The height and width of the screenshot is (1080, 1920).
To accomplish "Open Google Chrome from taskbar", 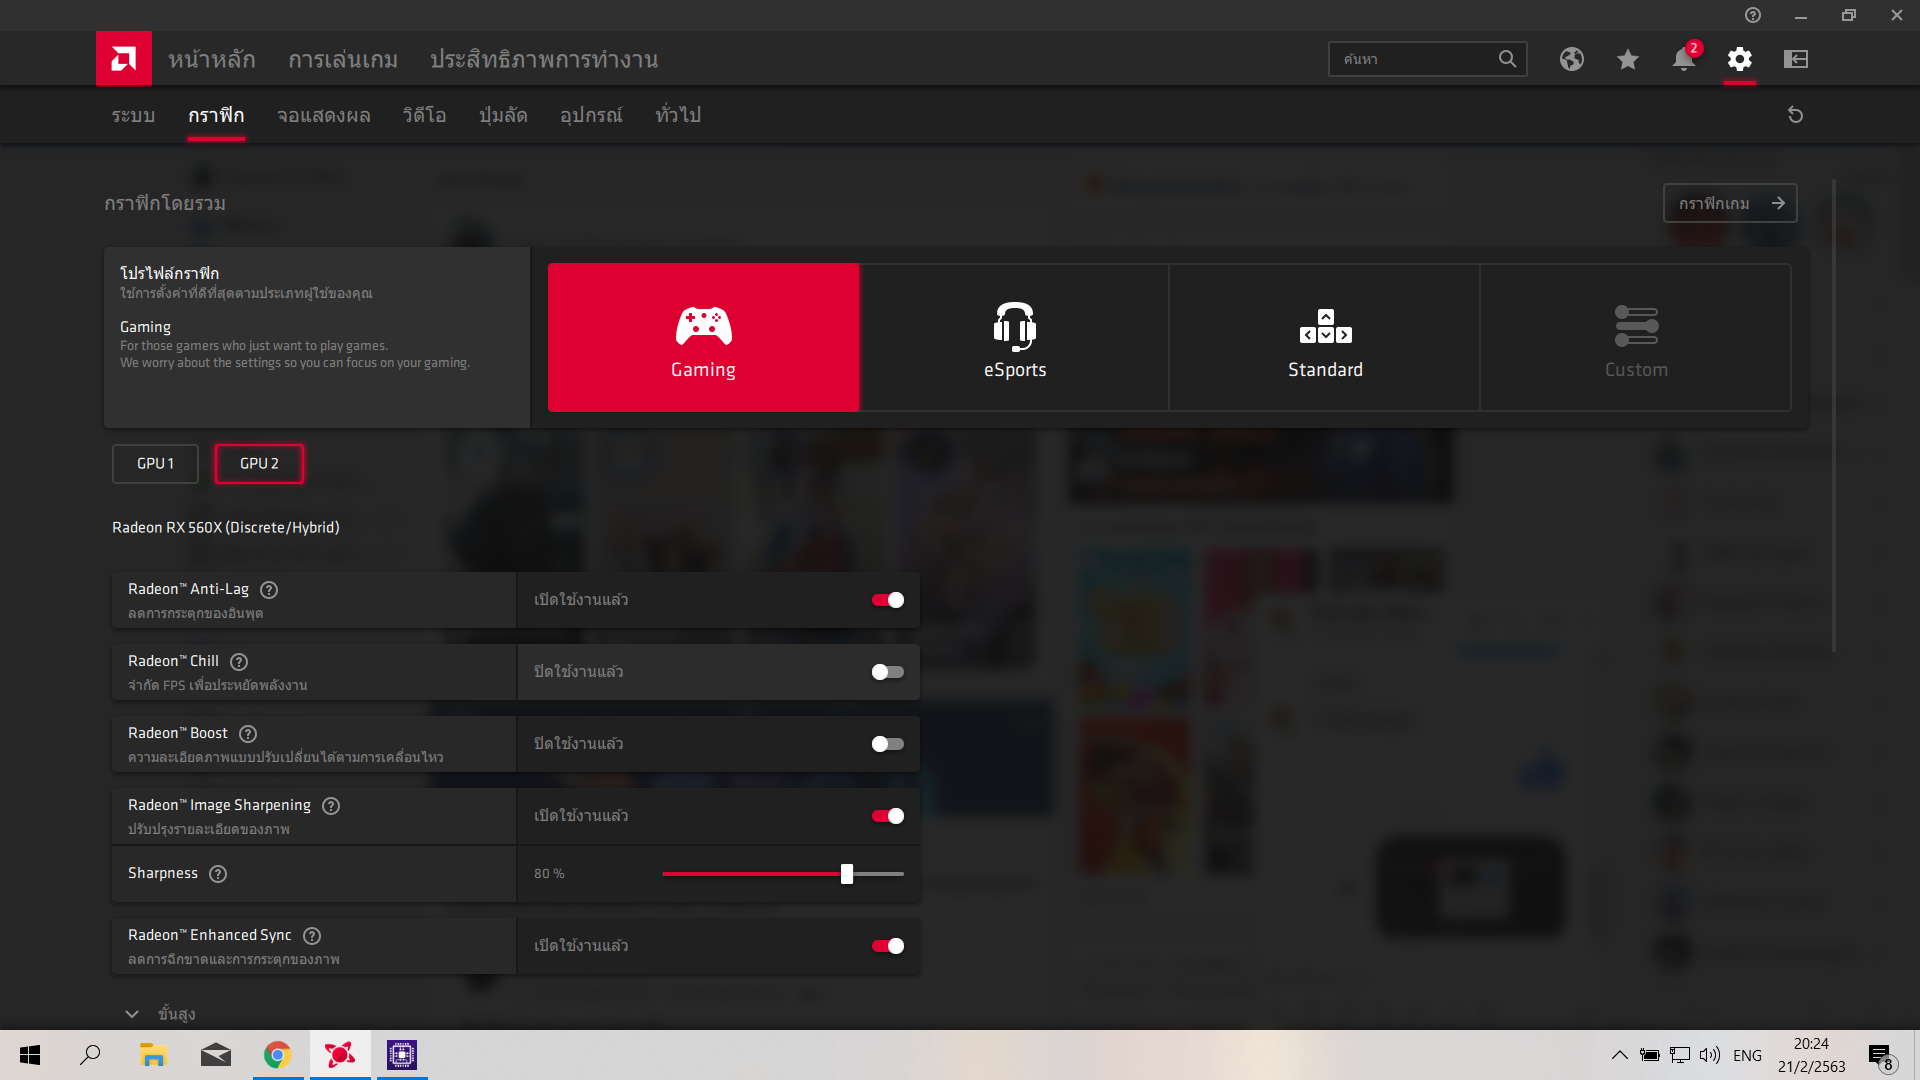I will [277, 1055].
